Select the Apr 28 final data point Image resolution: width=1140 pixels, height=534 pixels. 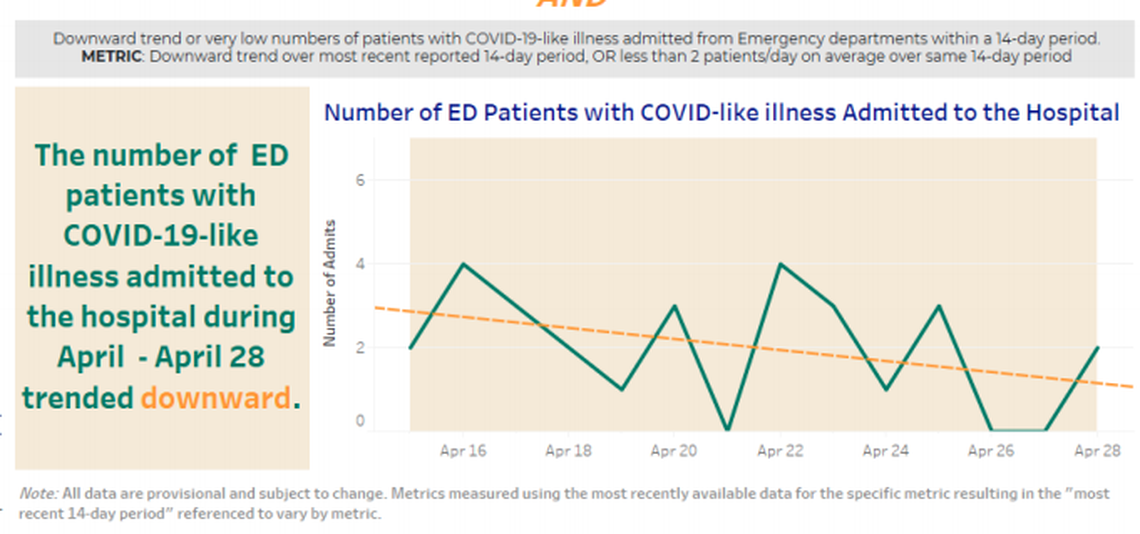click(1097, 348)
